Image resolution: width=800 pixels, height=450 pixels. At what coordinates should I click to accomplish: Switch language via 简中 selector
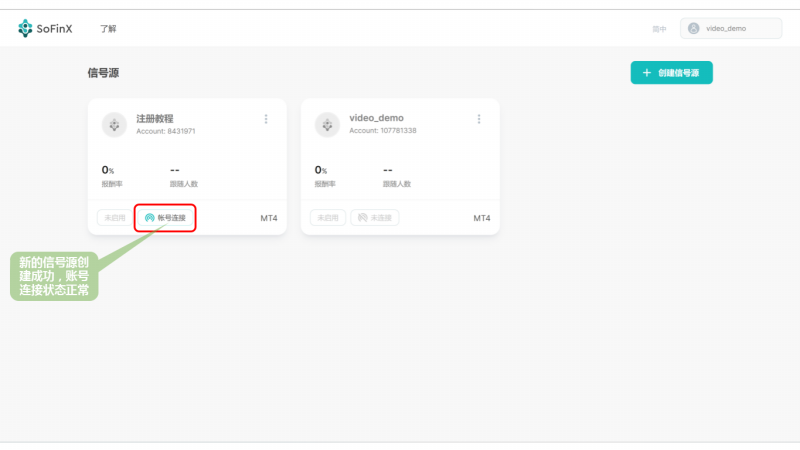pos(659,29)
